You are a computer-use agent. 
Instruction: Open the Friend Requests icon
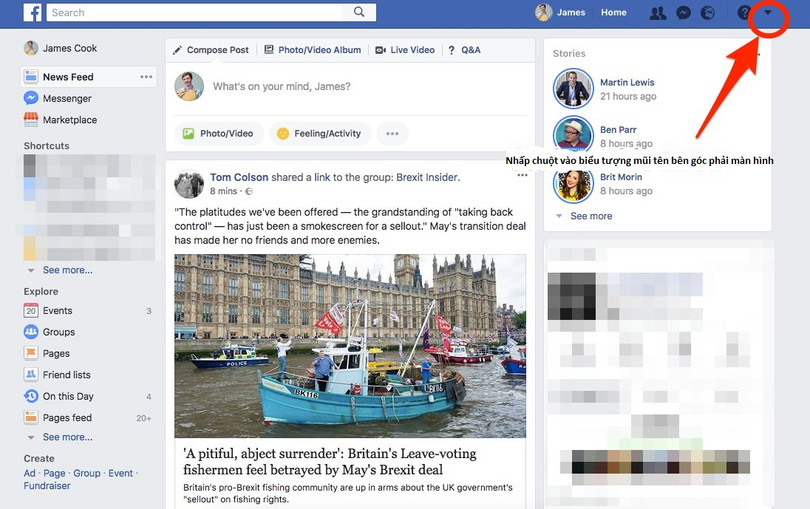pos(658,13)
